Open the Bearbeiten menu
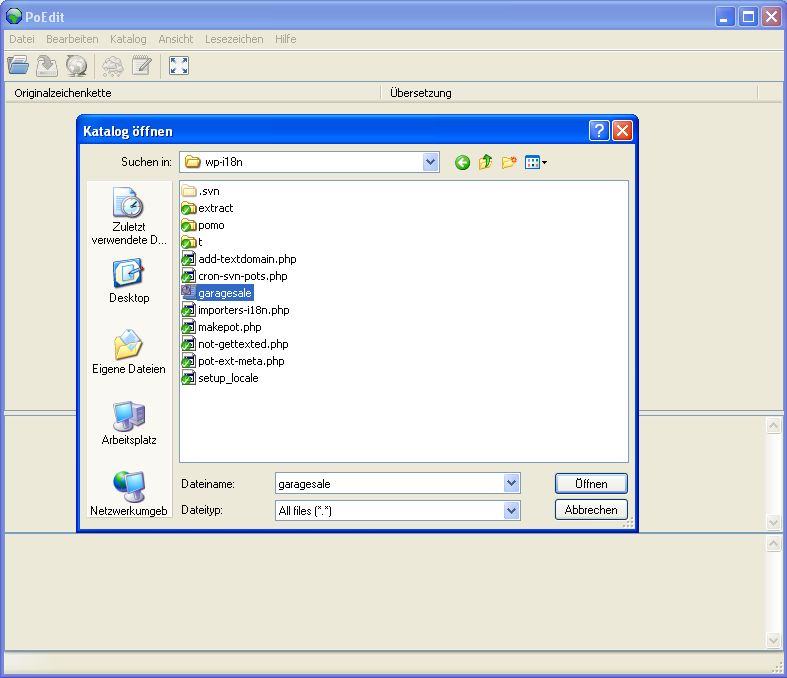The width and height of the screenshot is (787, 678). click(x=72, y=39)
